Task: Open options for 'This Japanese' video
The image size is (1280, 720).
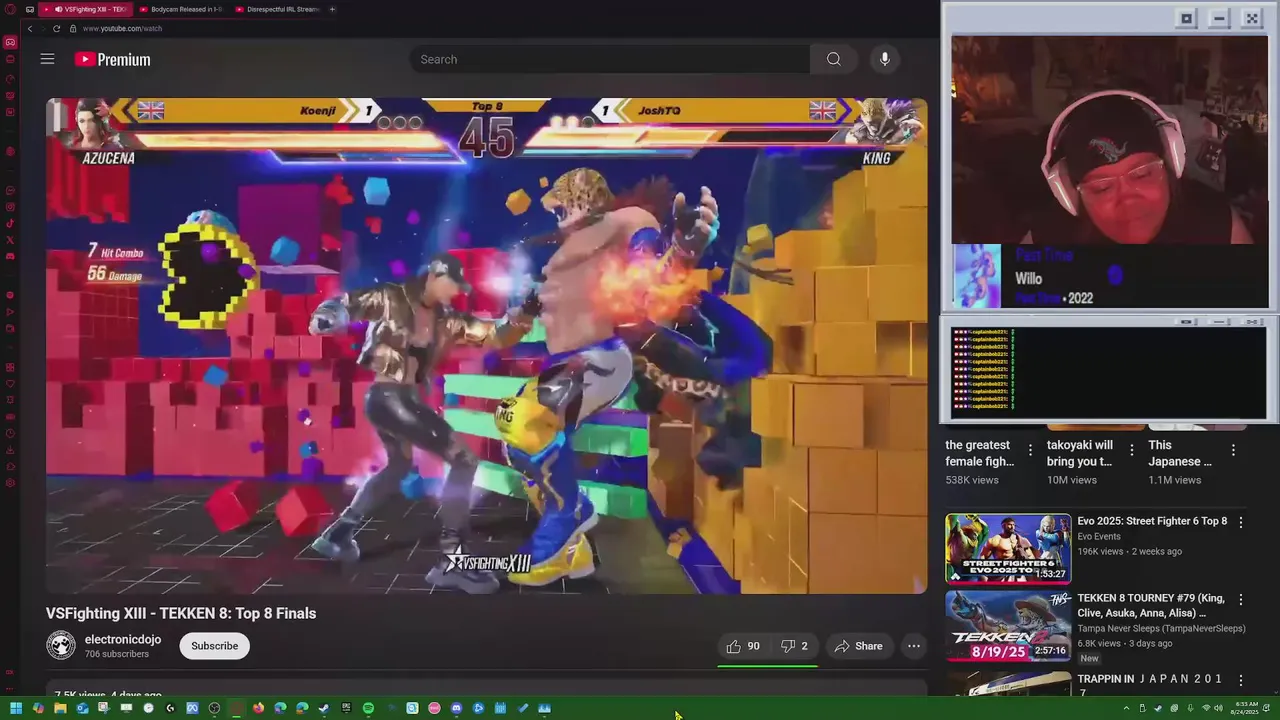Action: coord(1233,450)
